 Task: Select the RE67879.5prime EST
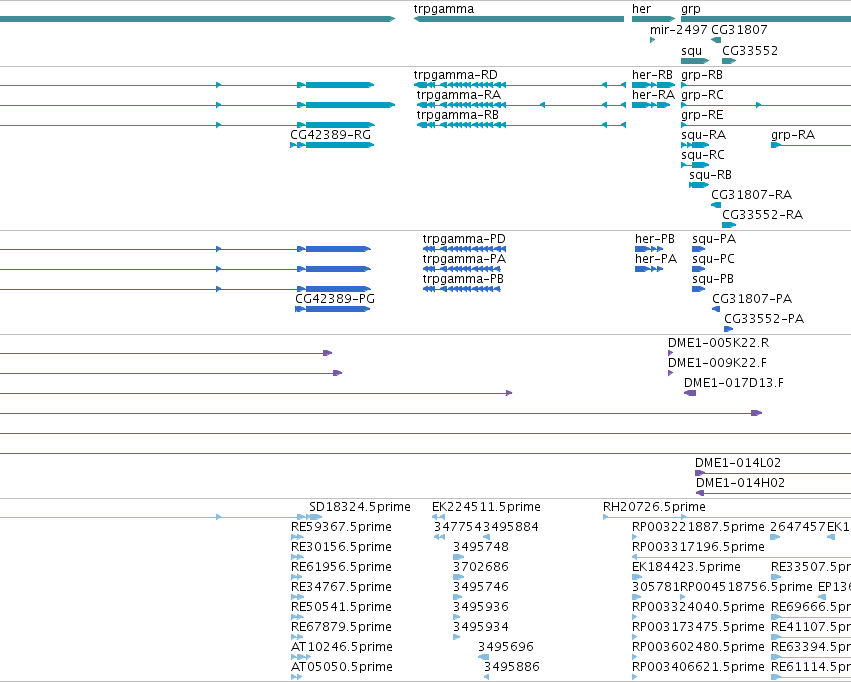(297, 638)
